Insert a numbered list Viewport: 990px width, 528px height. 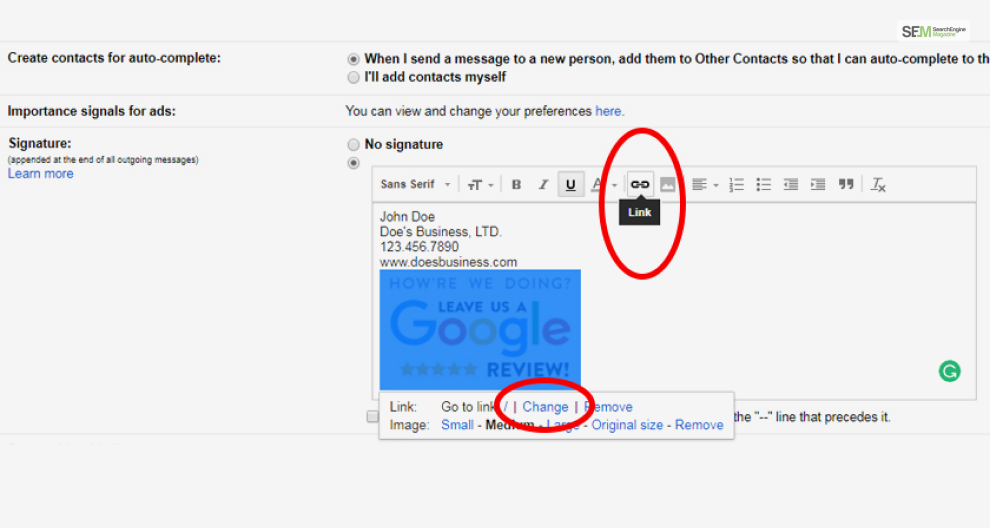coord(736,184)
